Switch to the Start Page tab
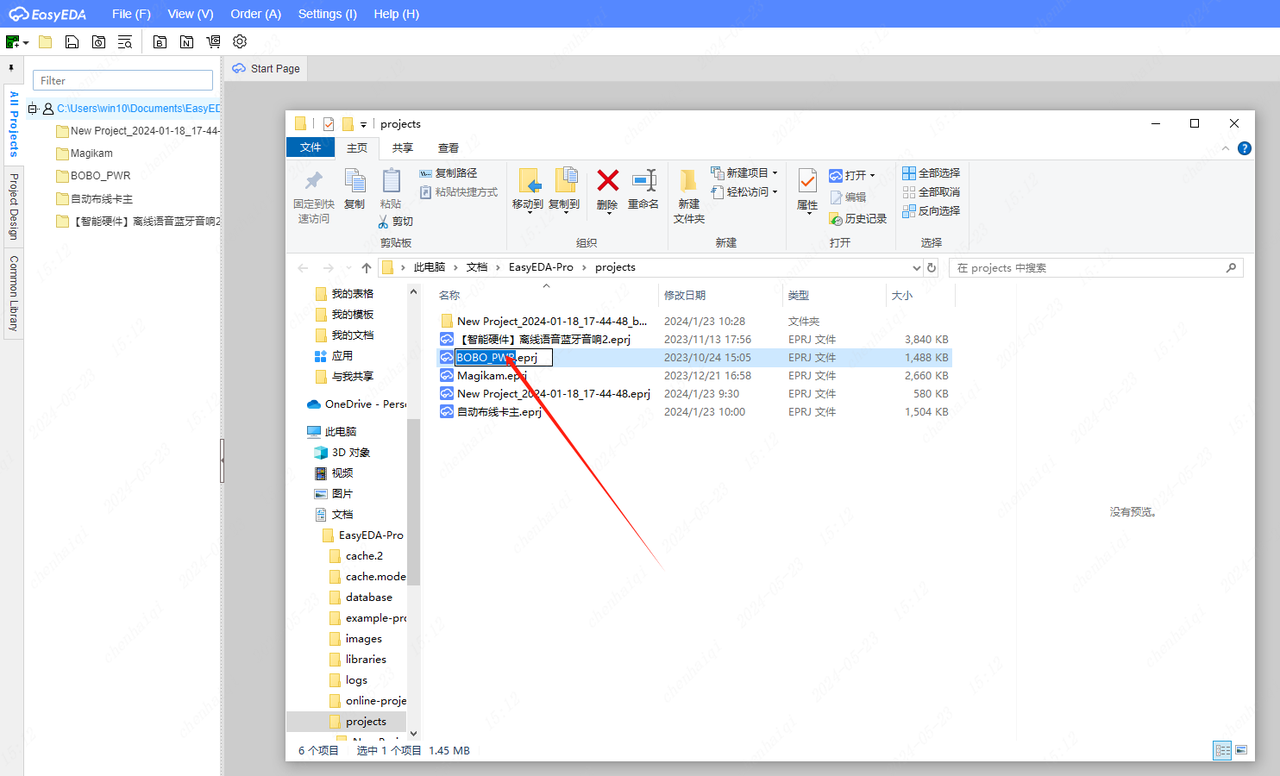 pyautogui.click(x=266, y=68)
